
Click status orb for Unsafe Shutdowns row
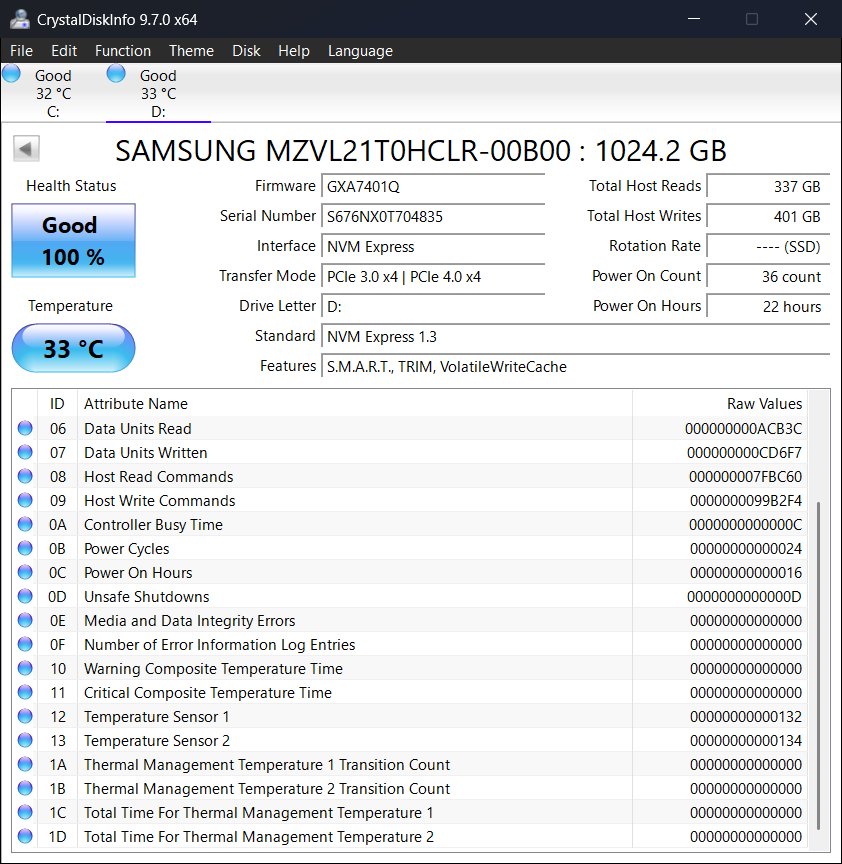25,597
